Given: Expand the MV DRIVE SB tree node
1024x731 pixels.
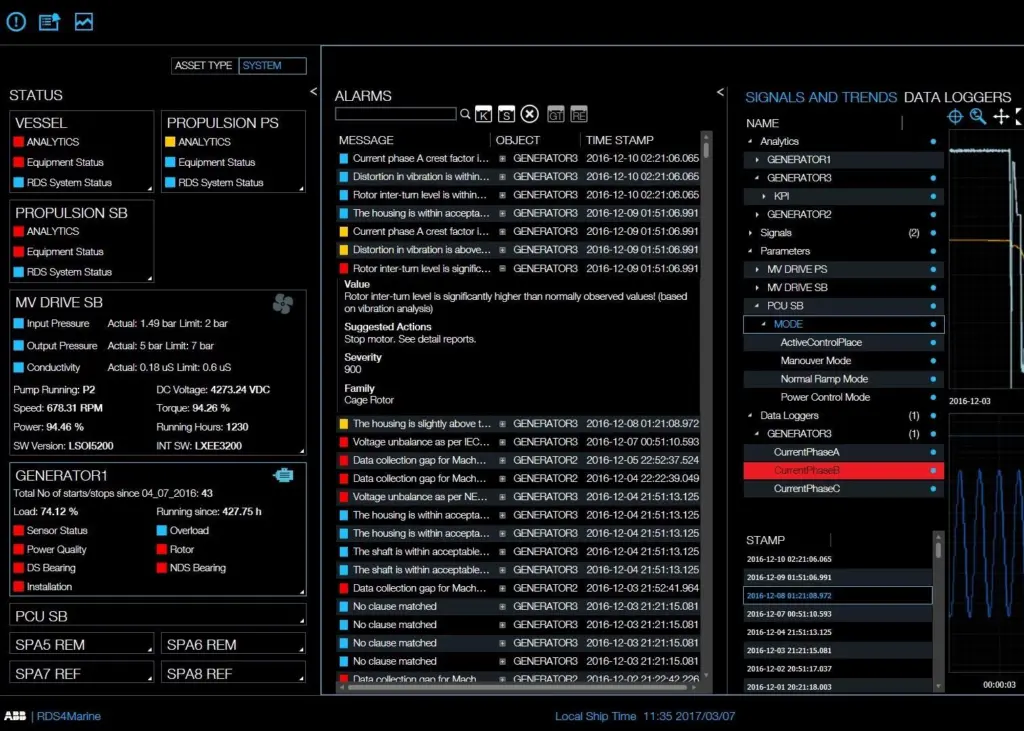Looking at the screenshot, I should pos(757,287).
